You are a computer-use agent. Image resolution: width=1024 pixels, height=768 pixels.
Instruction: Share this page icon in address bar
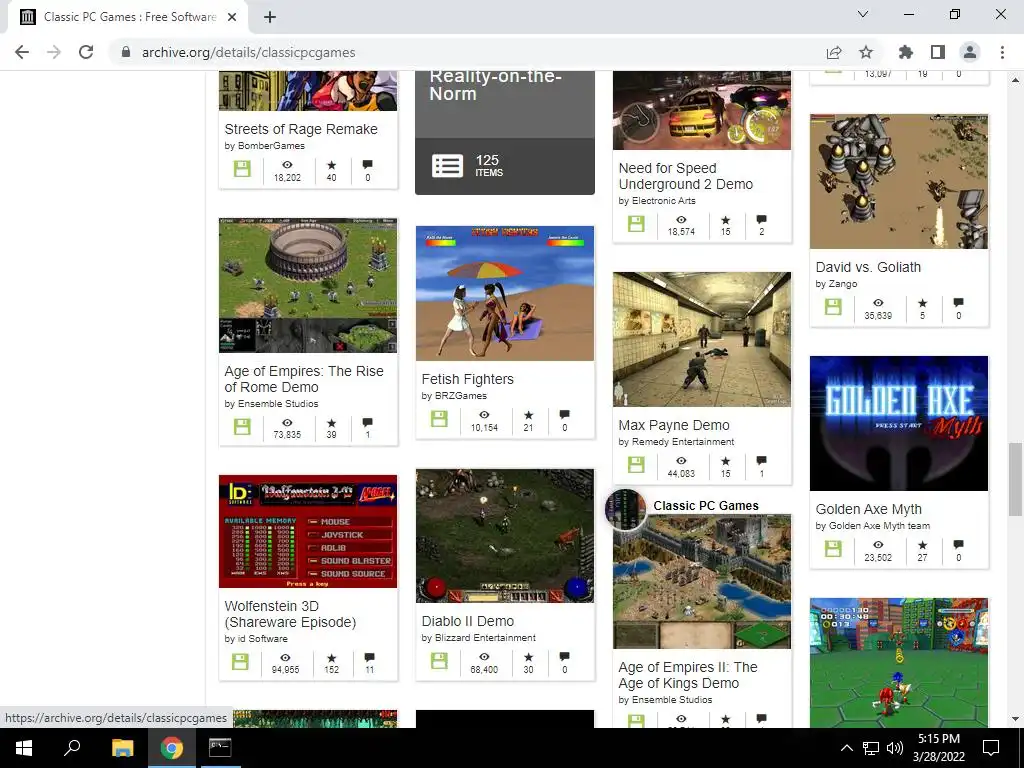pos(834,52)
